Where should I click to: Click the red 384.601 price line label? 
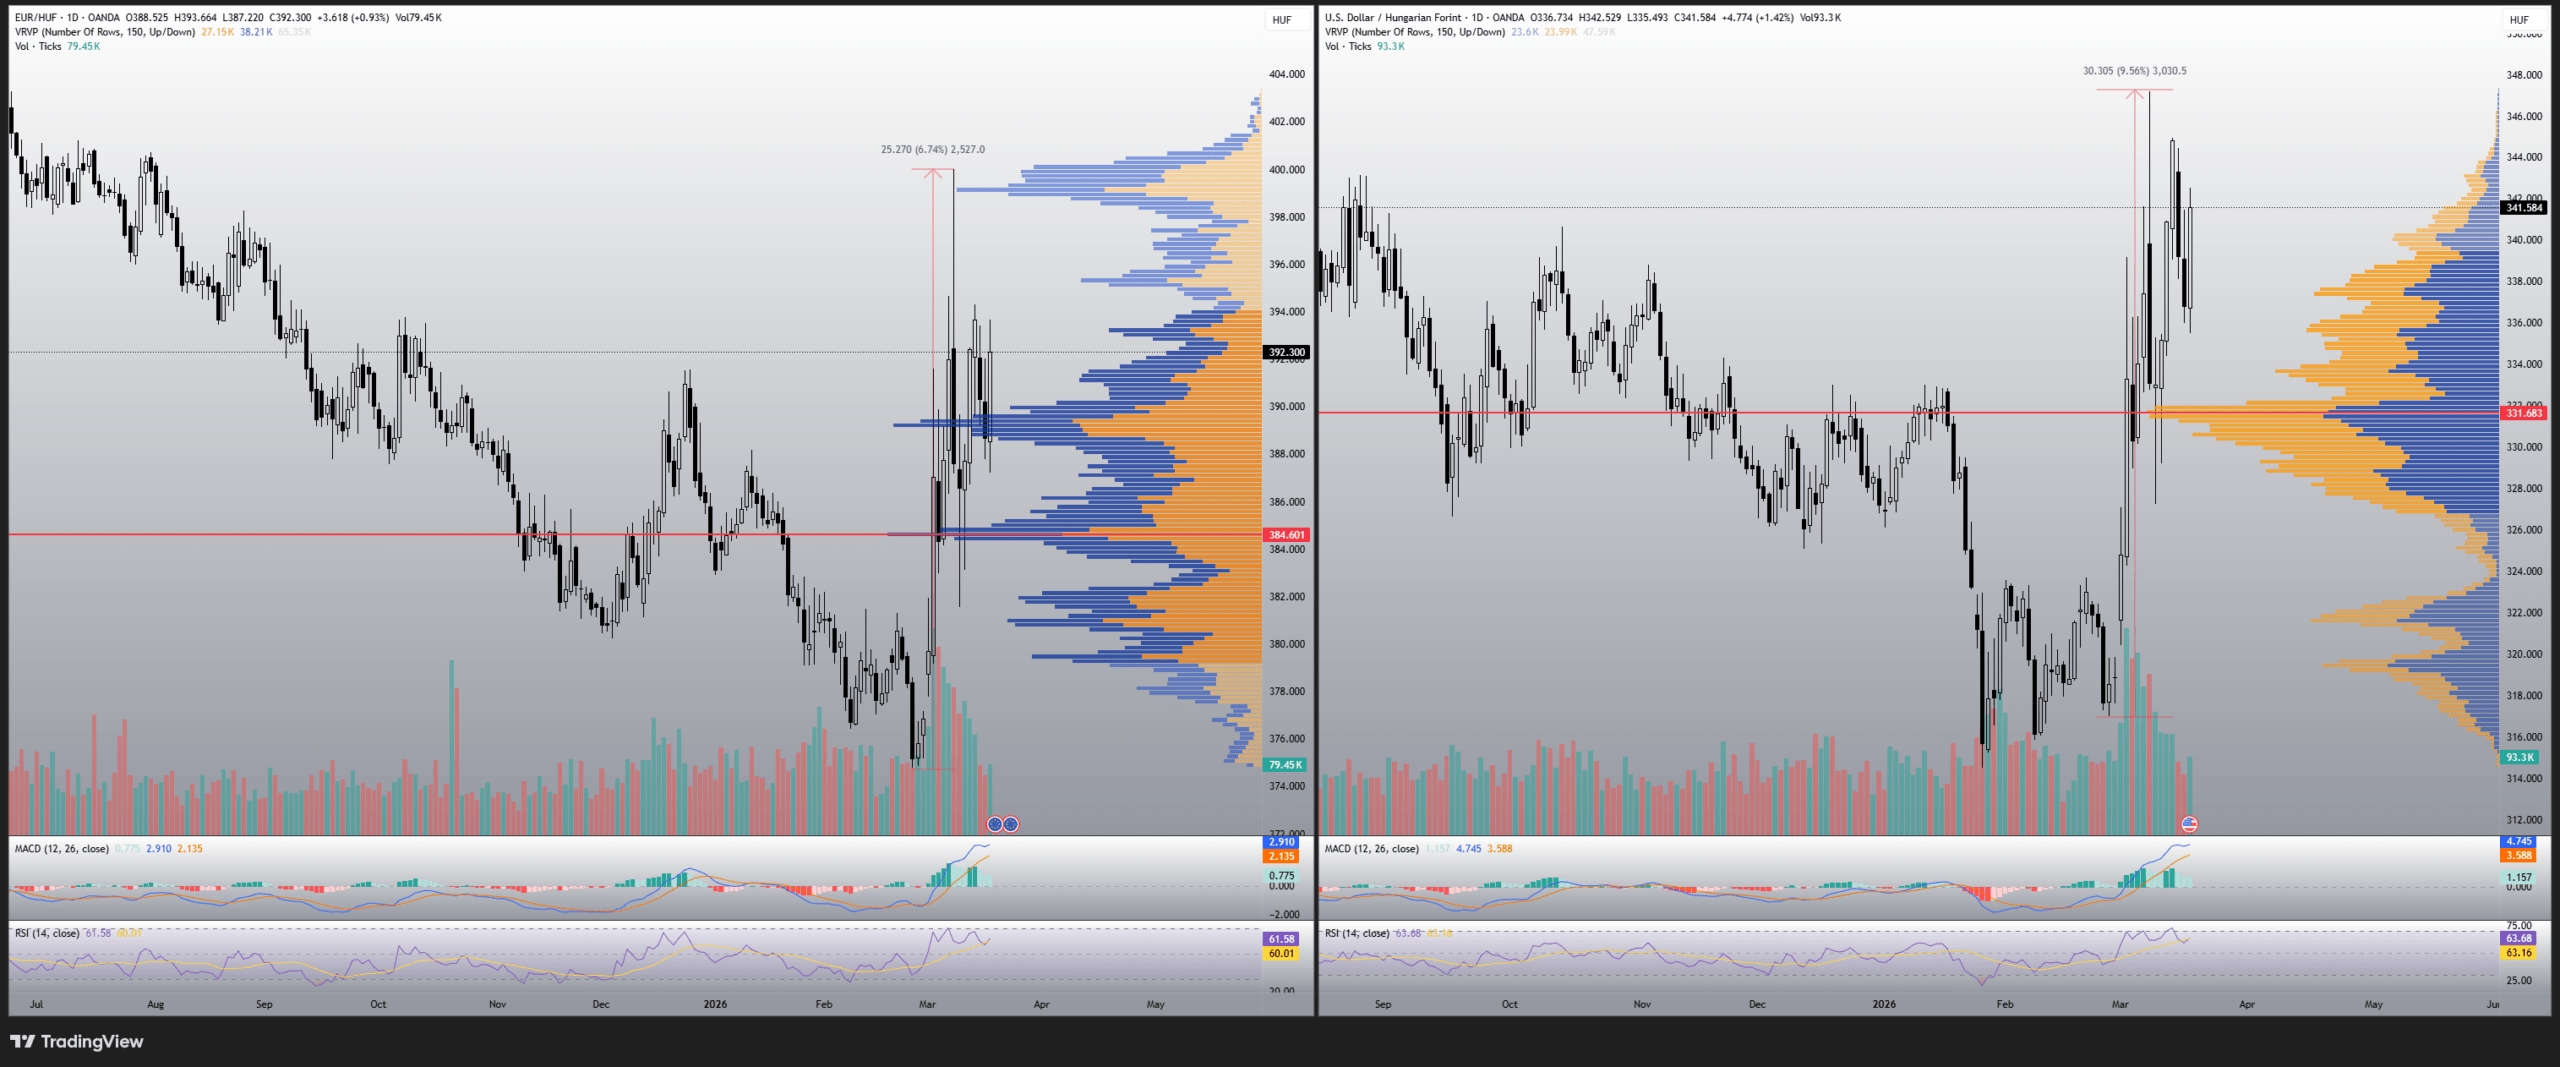[1286, 535]
